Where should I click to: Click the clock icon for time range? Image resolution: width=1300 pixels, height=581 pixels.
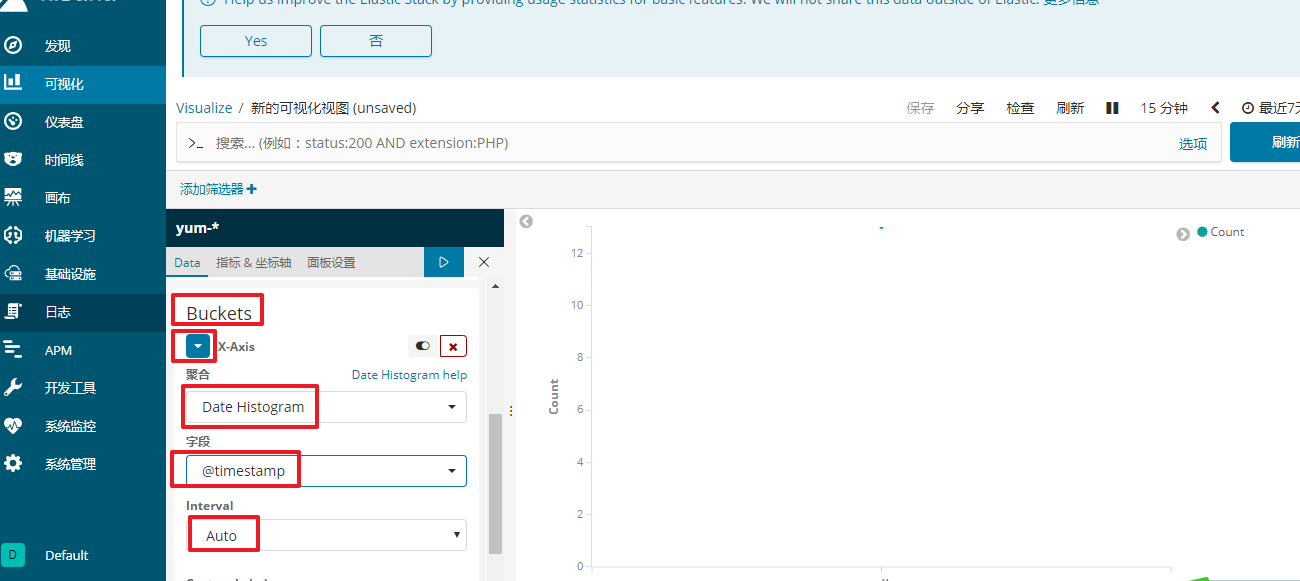click(x=1248, y=108)
